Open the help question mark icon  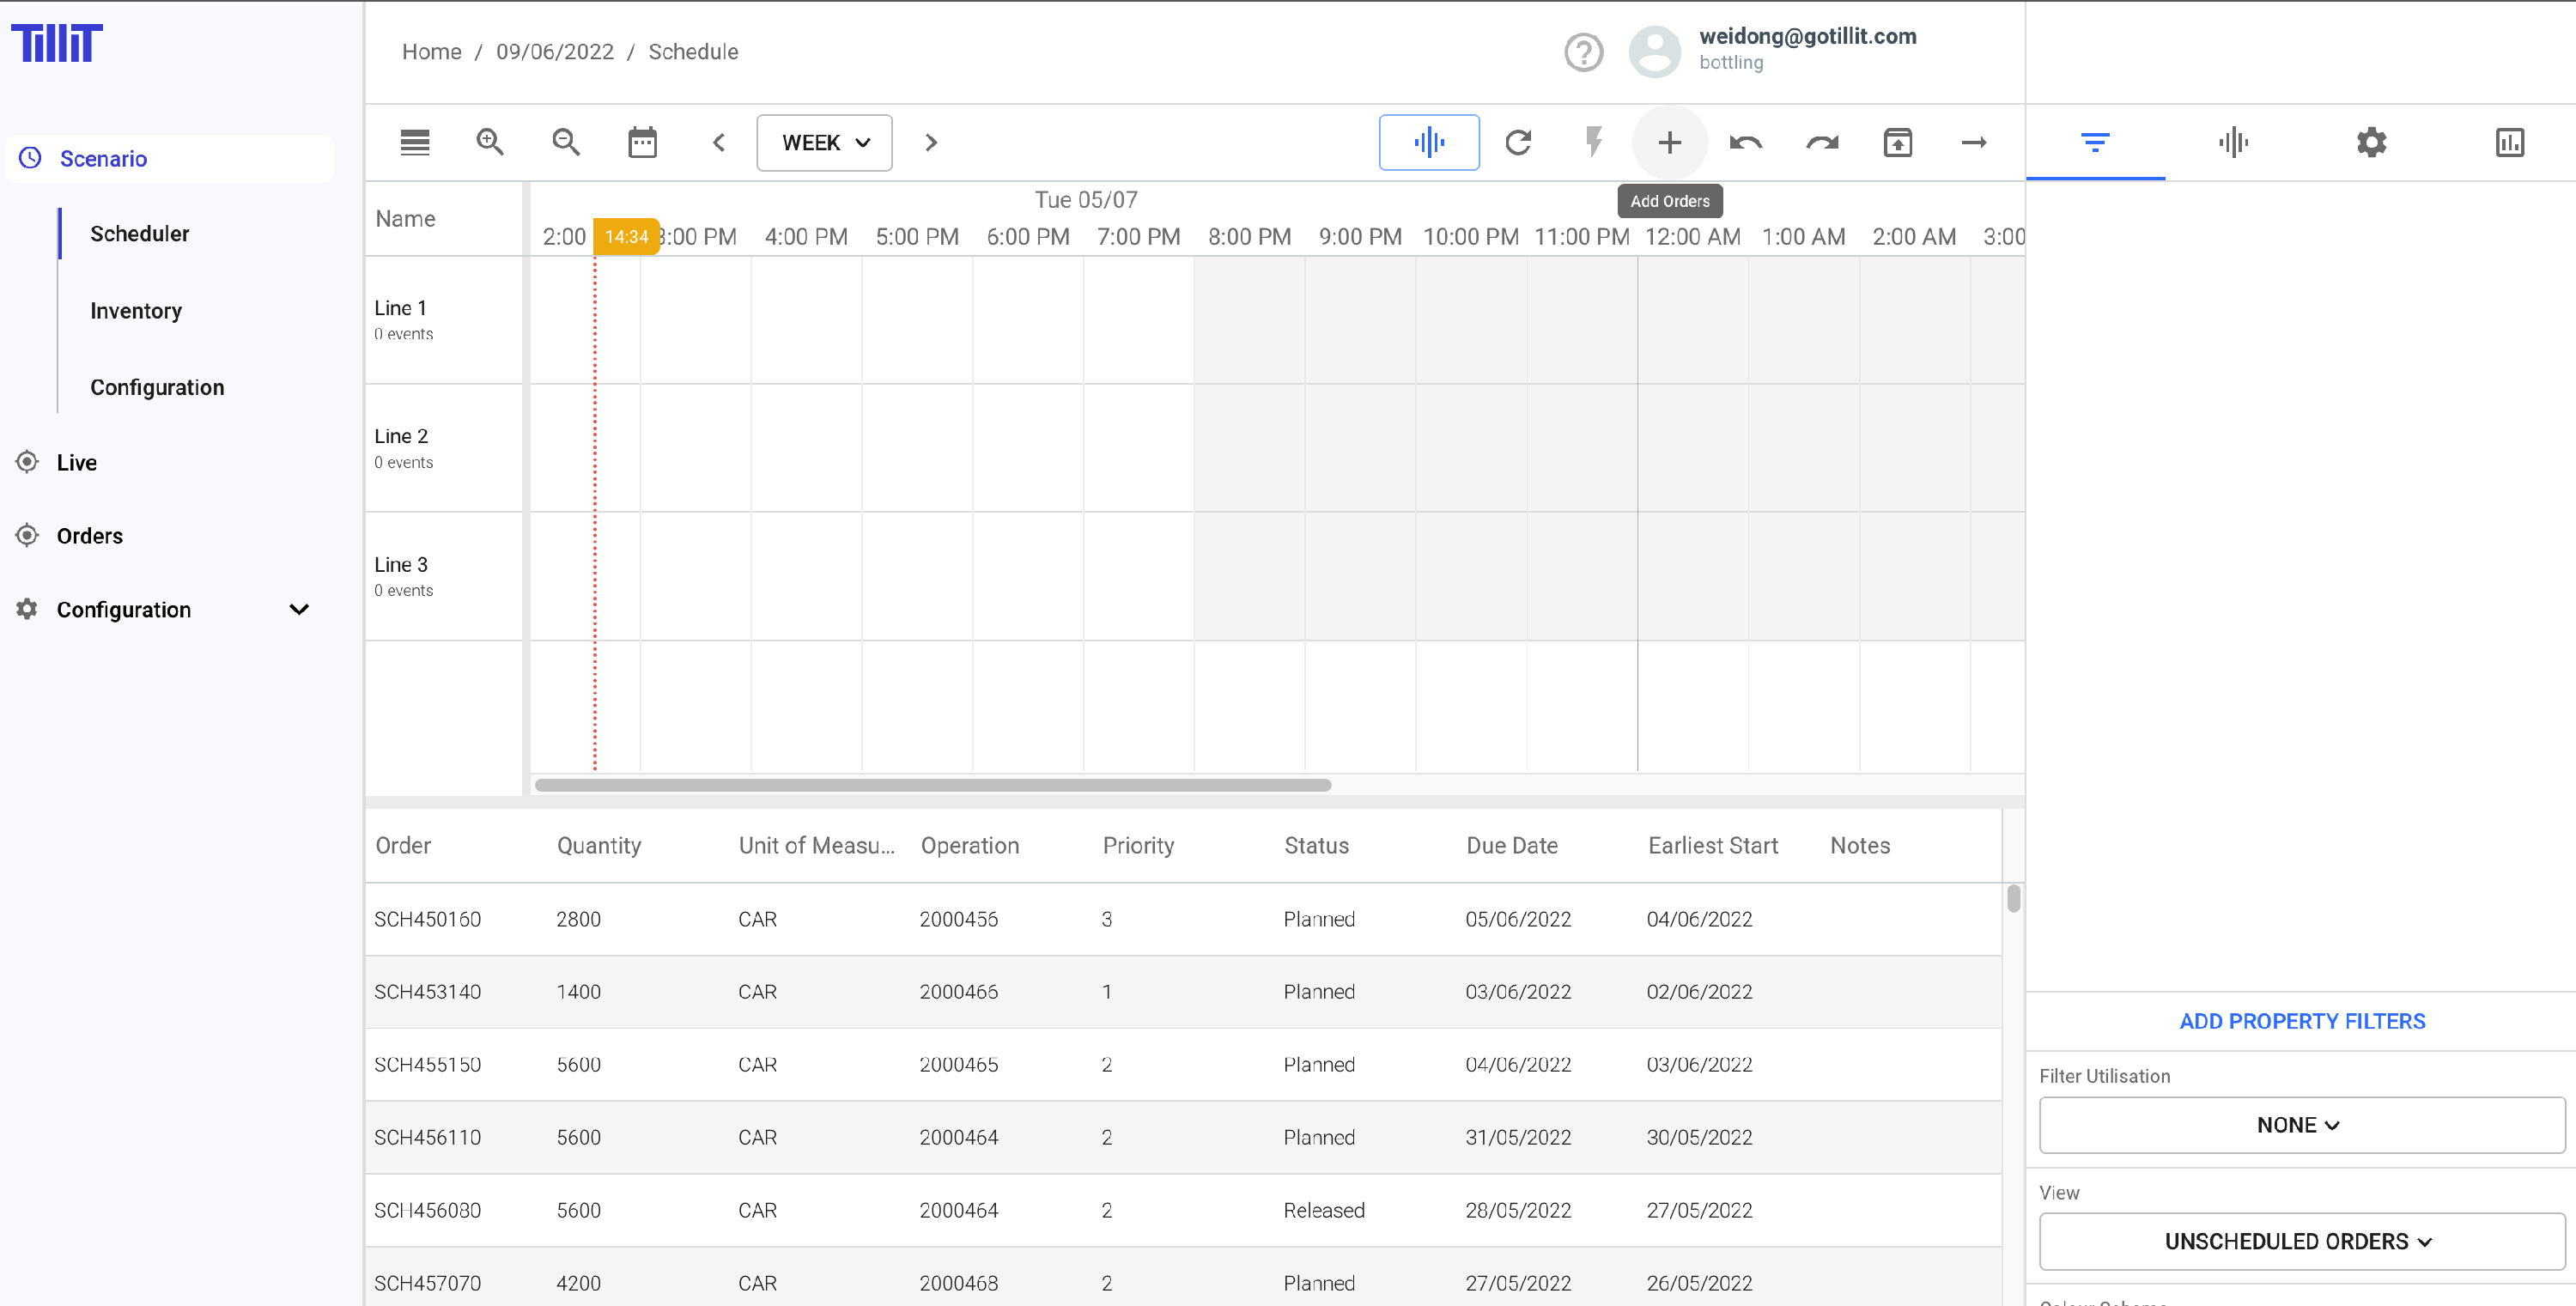[x=1583, y=52]
